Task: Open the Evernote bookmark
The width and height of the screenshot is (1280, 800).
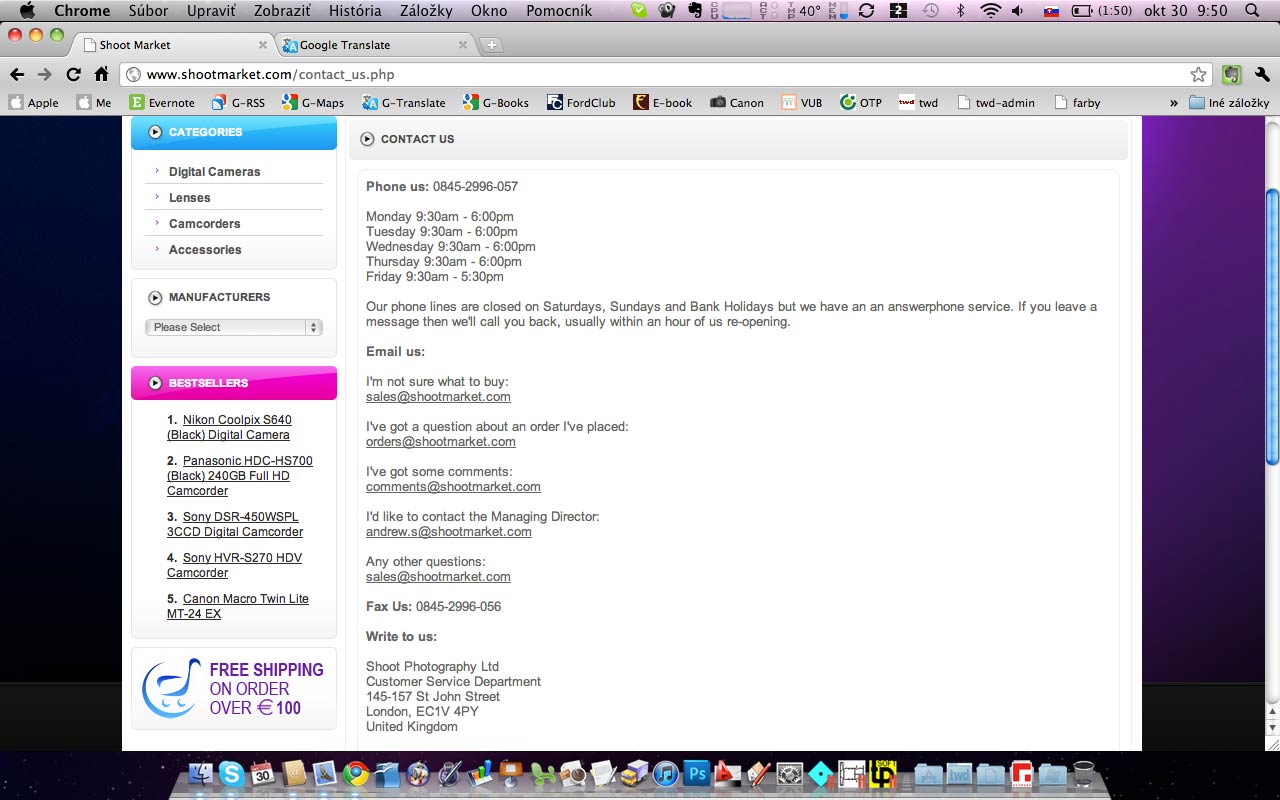Action: click(x=162, y=103)
